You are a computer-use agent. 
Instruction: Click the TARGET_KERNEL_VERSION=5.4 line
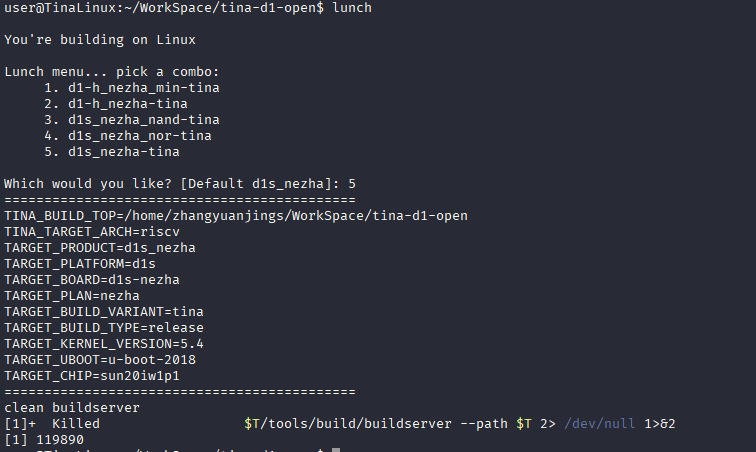pos(104,344)
